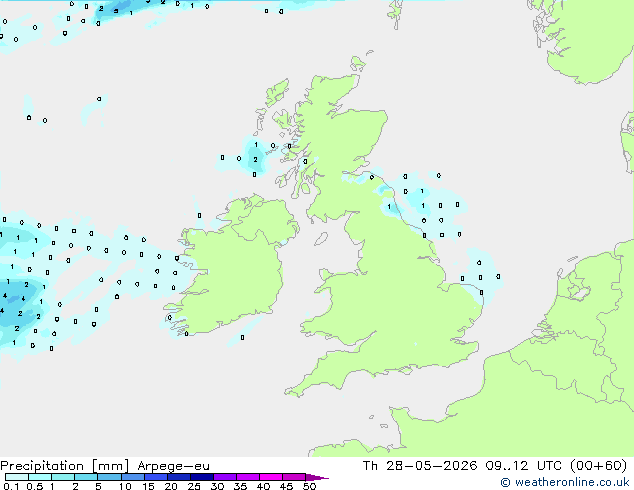This screenshot has width=634, height=490.
Task: Click the legend swatch between 30 and 35
Action: (x=225, y=477)
